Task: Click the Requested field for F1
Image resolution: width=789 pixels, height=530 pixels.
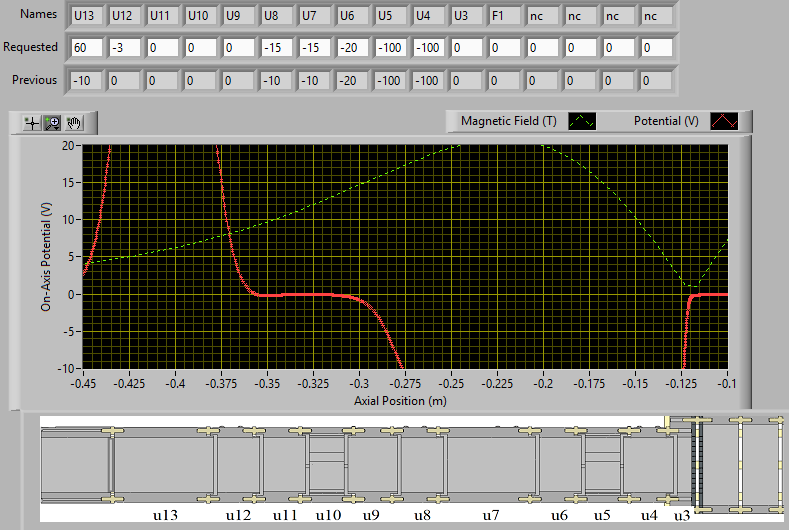Action: [505, 48]
